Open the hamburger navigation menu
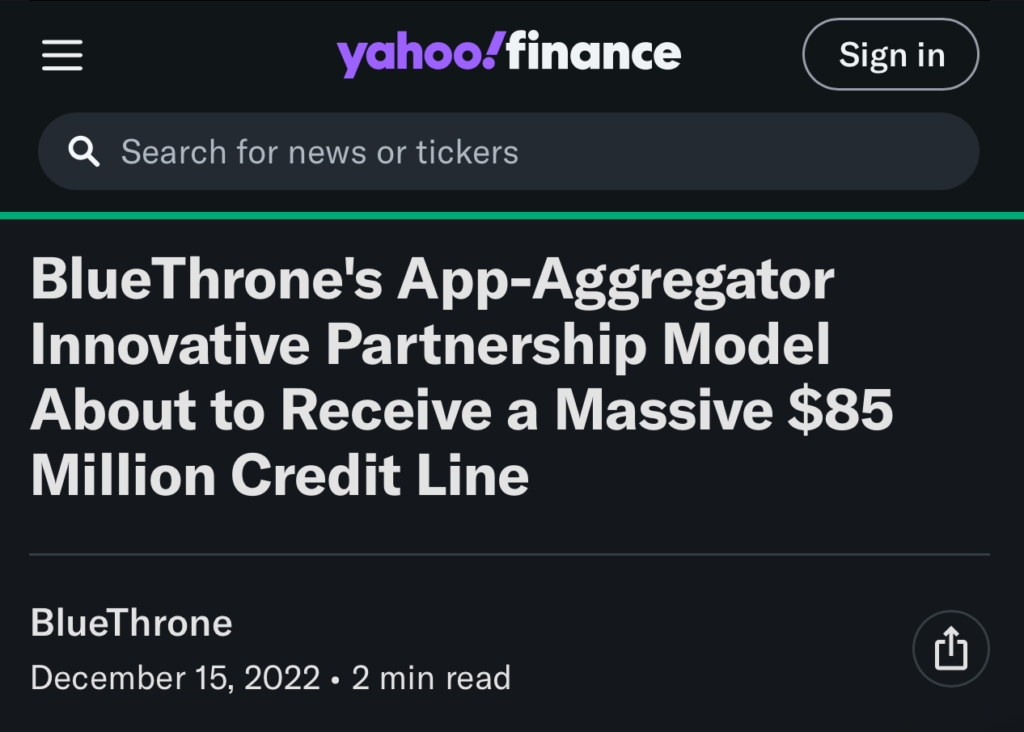Screen dimensions: 1024x732 [62, 55]
